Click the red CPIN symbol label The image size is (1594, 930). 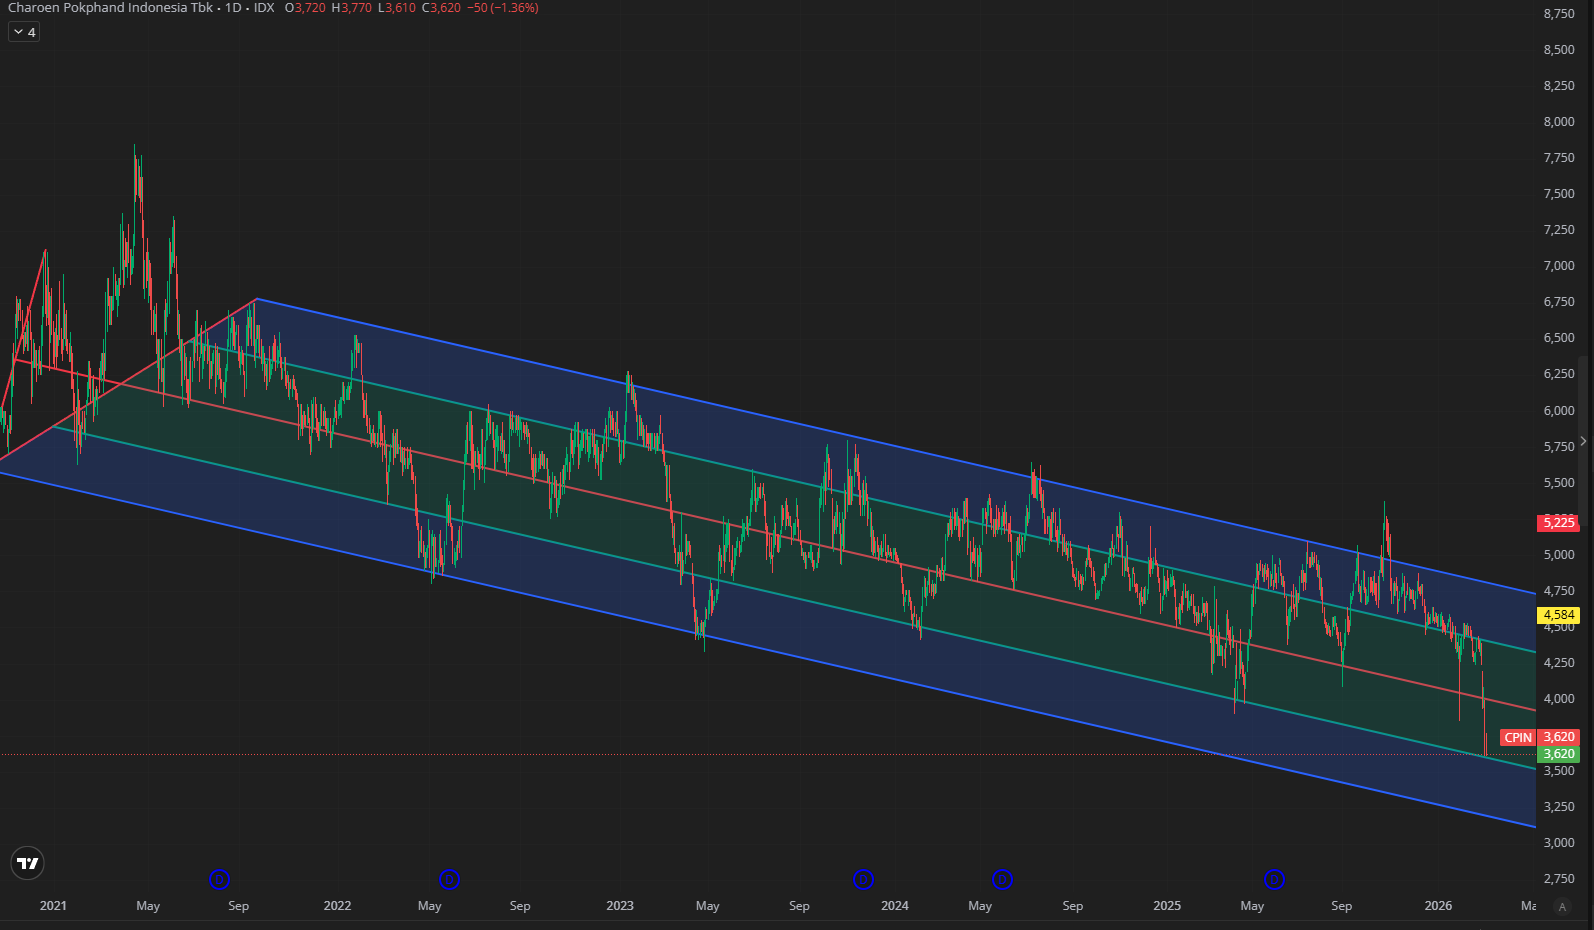click(x=1518, y=737)
